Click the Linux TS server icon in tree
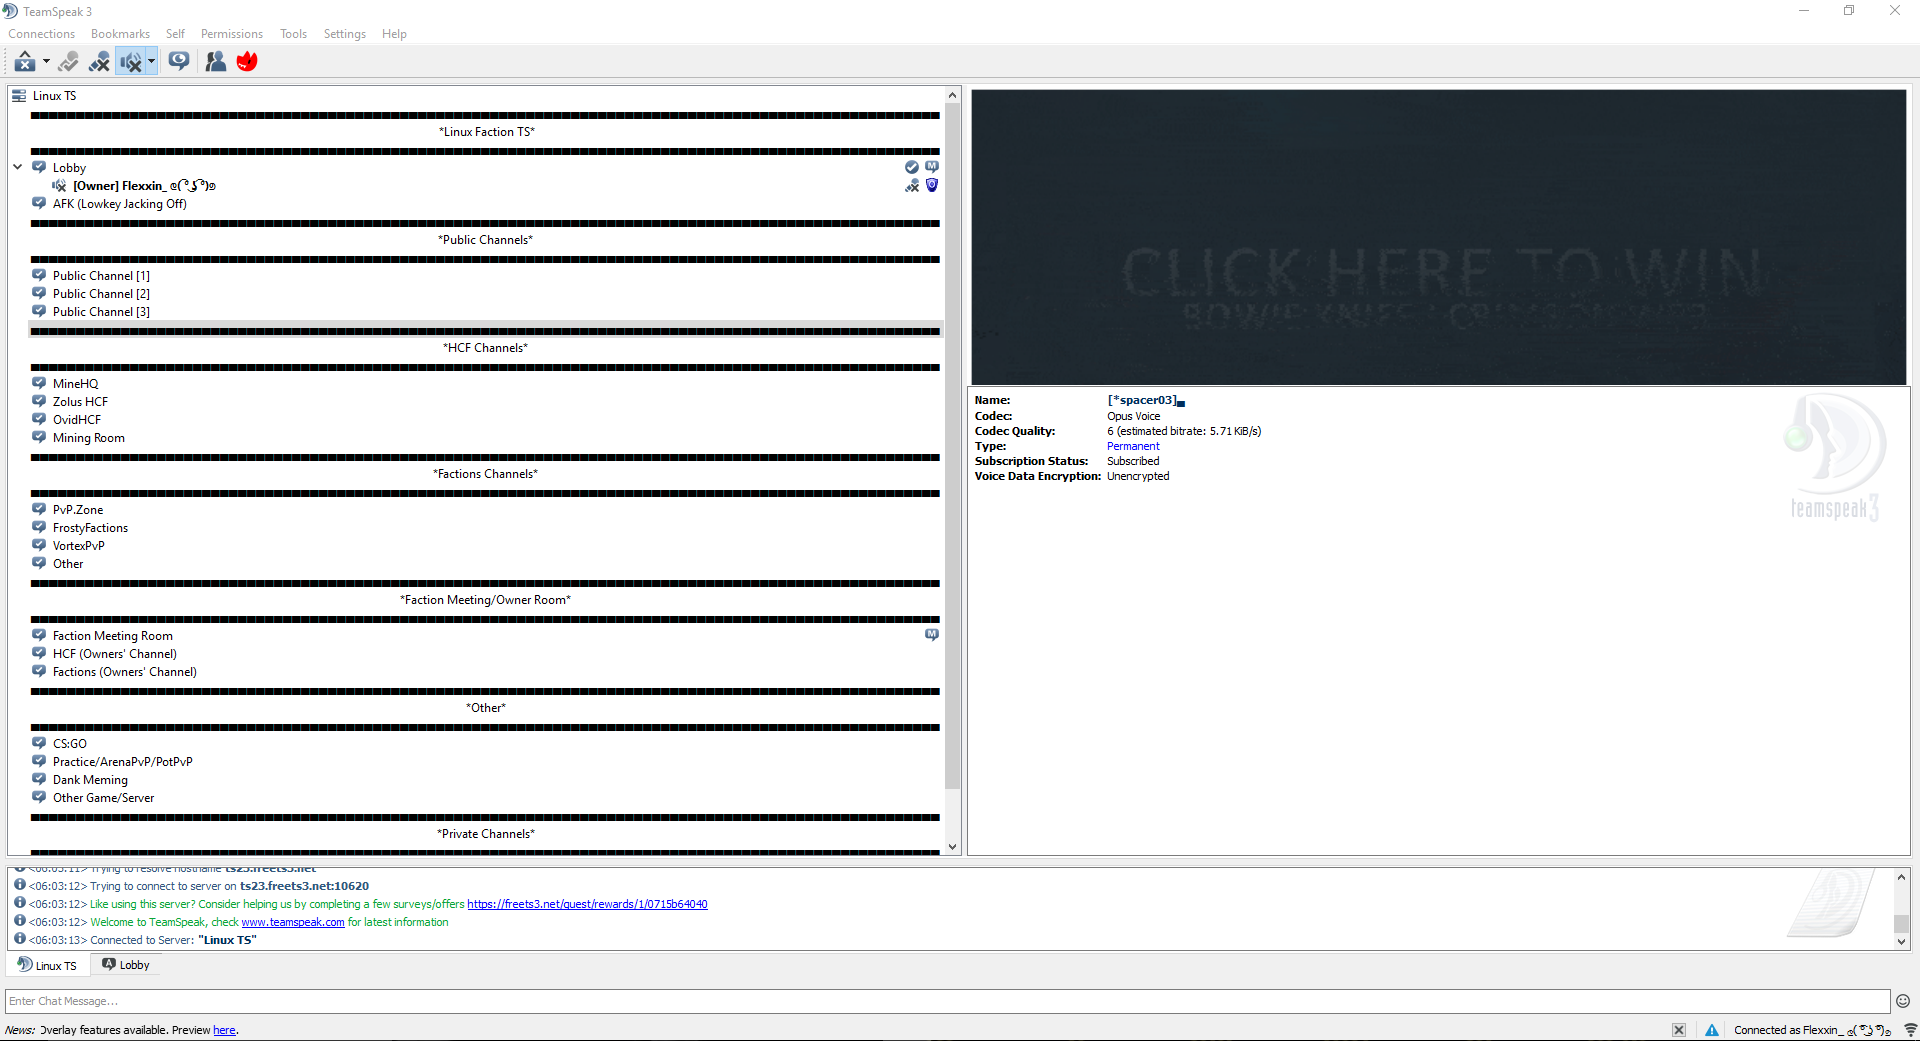Viewport: 1920px width, 1041px height. click(x=19, y=96)
